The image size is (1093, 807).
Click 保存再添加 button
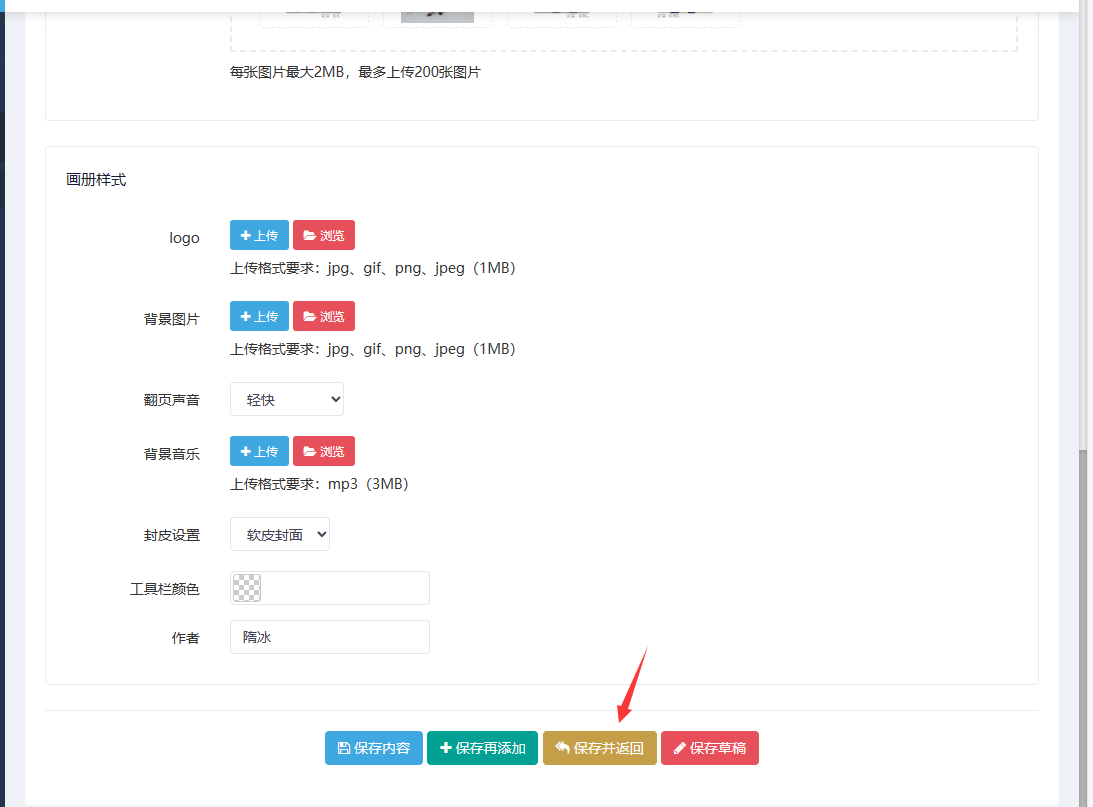coord(482,748)
